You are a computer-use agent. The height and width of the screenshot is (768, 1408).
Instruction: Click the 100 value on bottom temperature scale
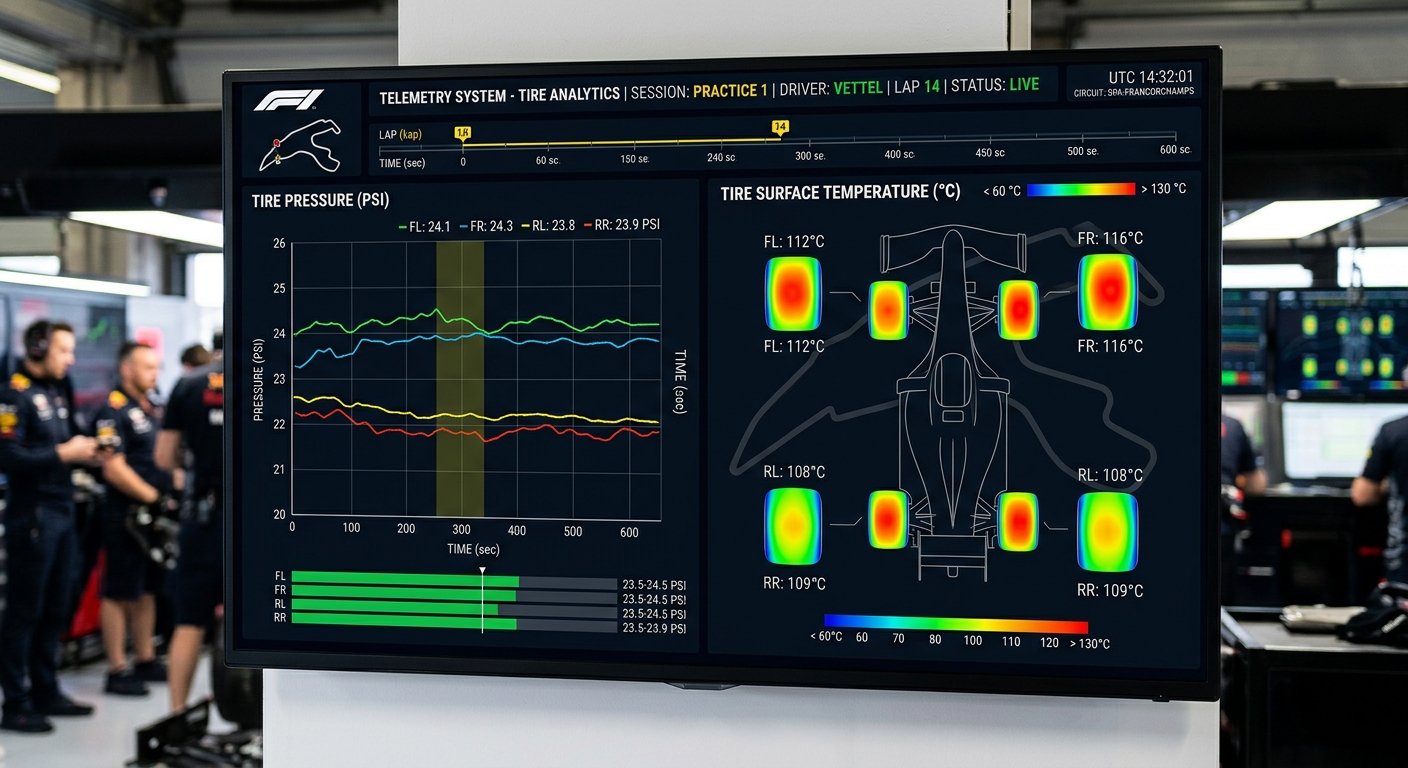[973, 640]
